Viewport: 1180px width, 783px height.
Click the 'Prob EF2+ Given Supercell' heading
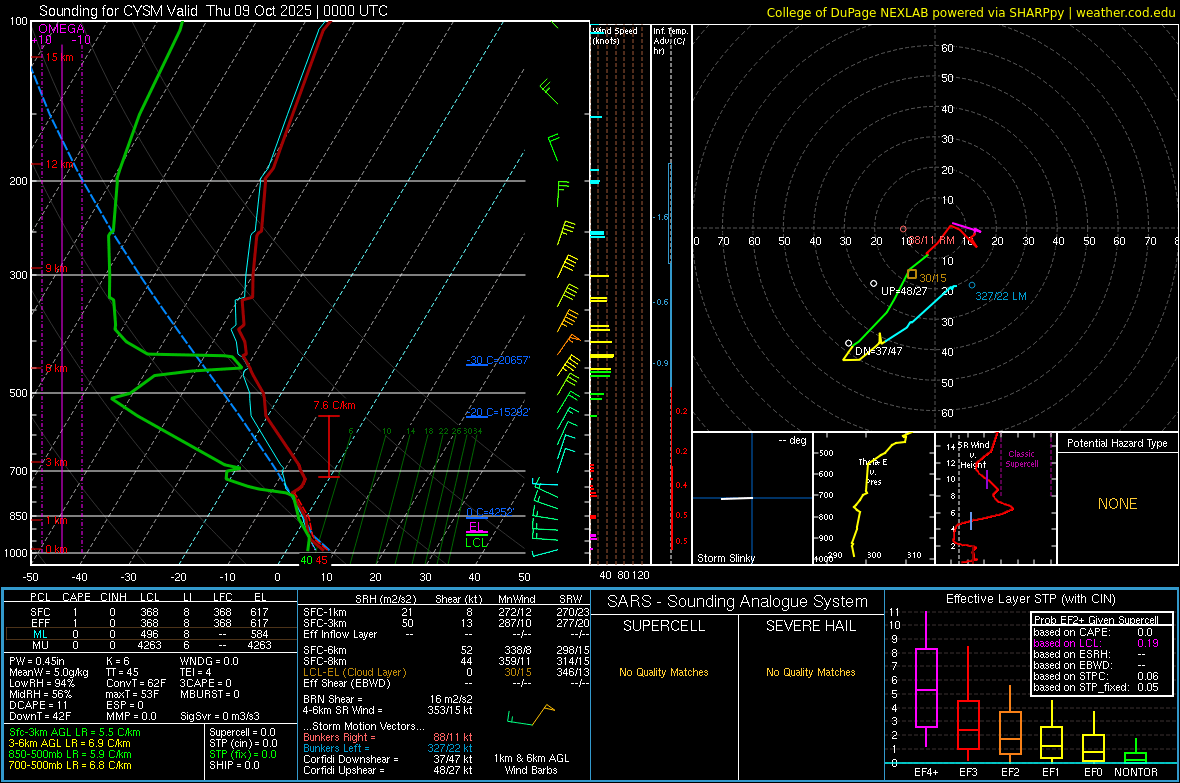1096,620
